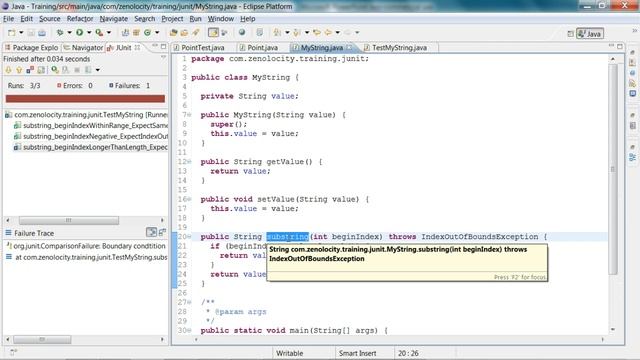Click the Test Run History icon
Viewport: 640px width, 360px height.
88,70
